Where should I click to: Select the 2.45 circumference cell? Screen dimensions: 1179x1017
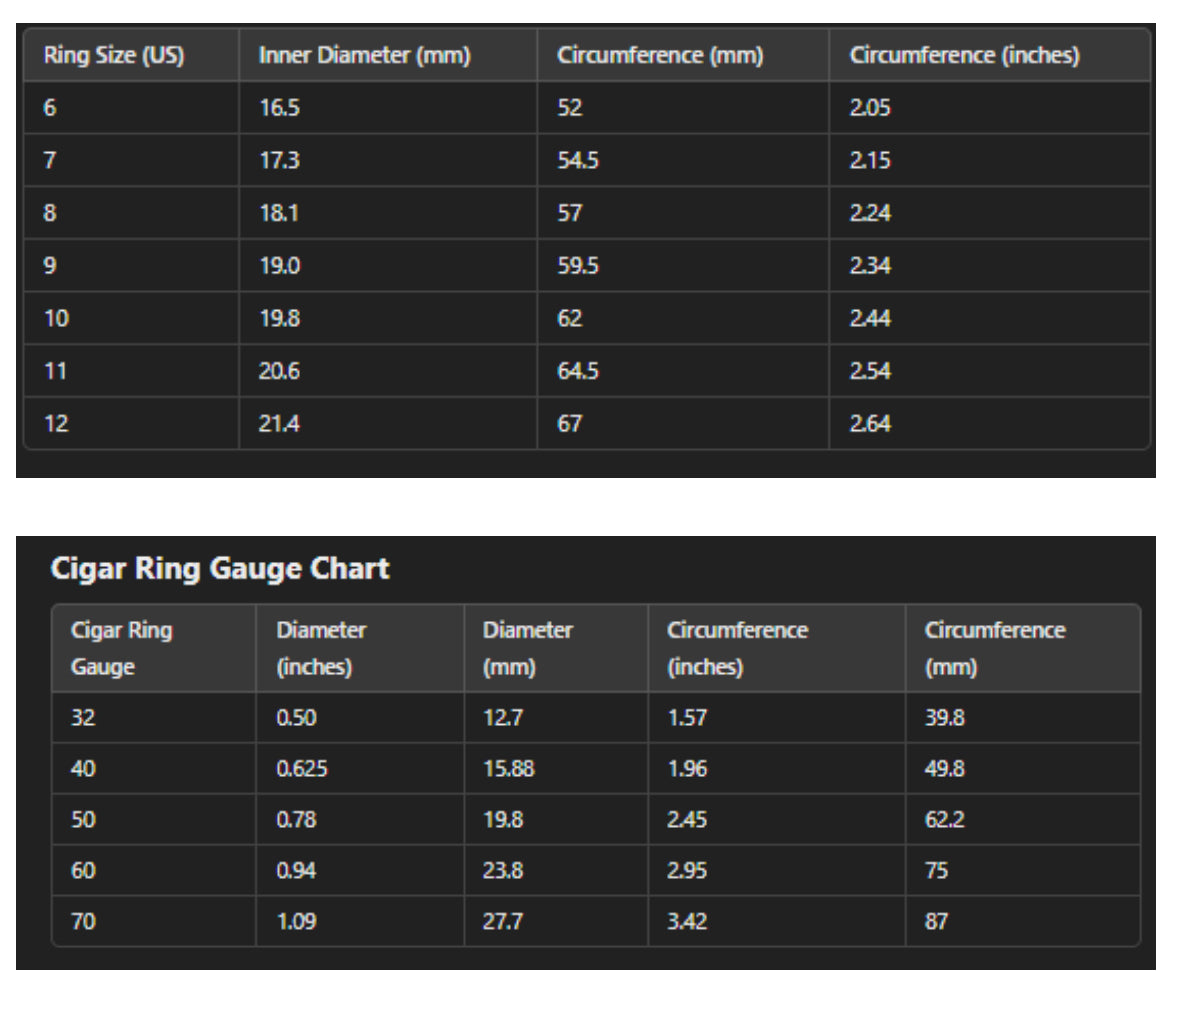[x=686, y=820]
